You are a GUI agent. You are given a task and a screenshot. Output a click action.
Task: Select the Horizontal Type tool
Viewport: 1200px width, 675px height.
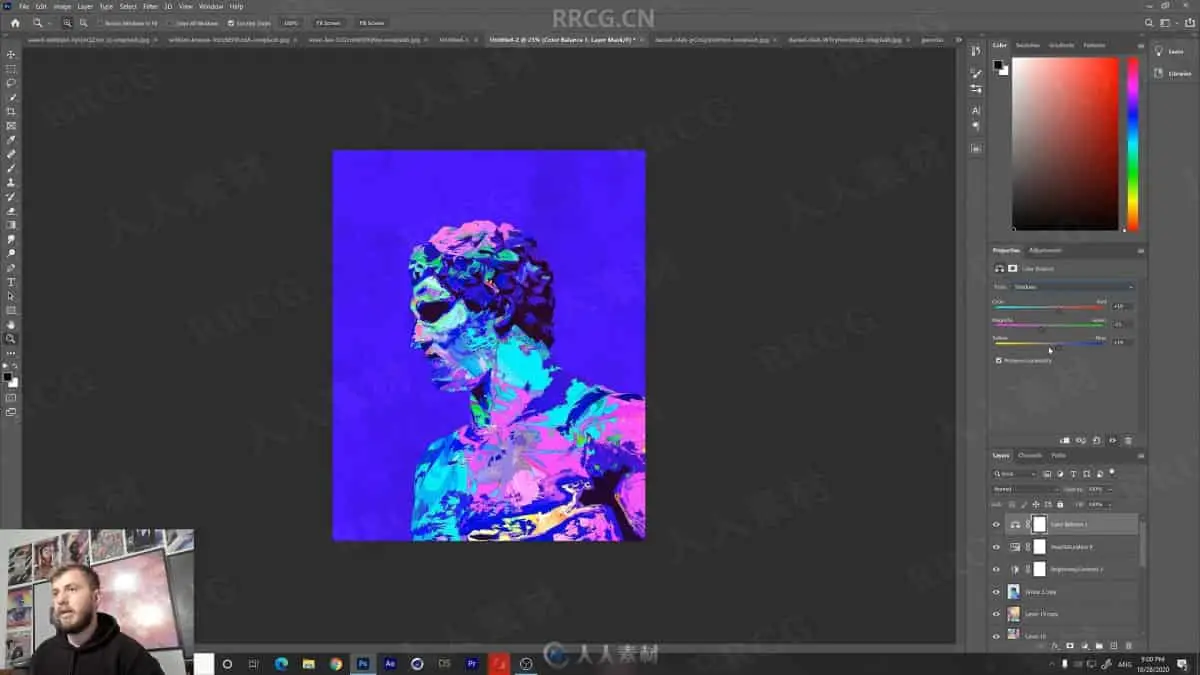(x=11, y=282)
